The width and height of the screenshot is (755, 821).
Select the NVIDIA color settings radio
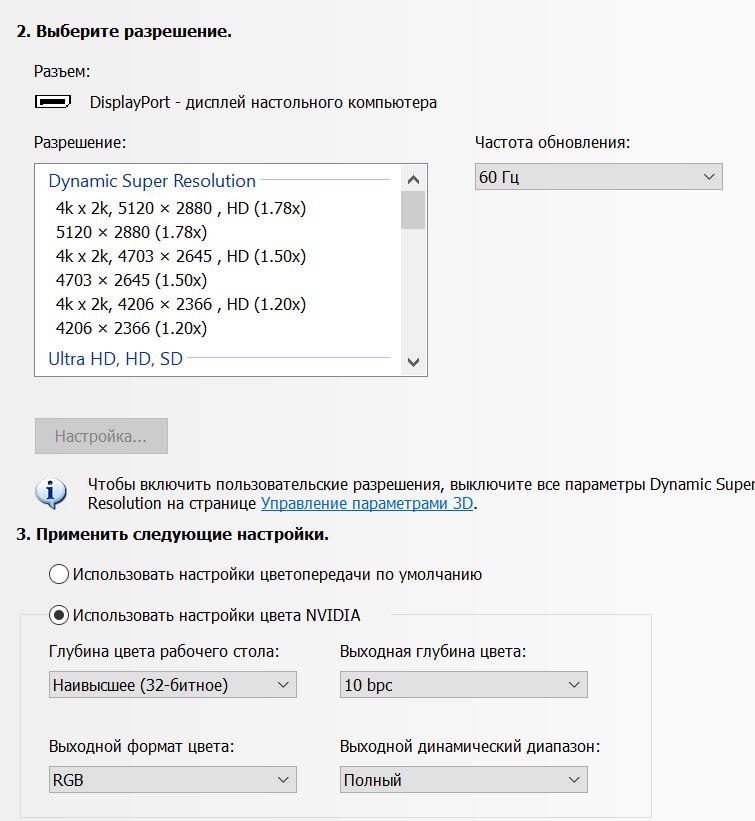(59, 615)
